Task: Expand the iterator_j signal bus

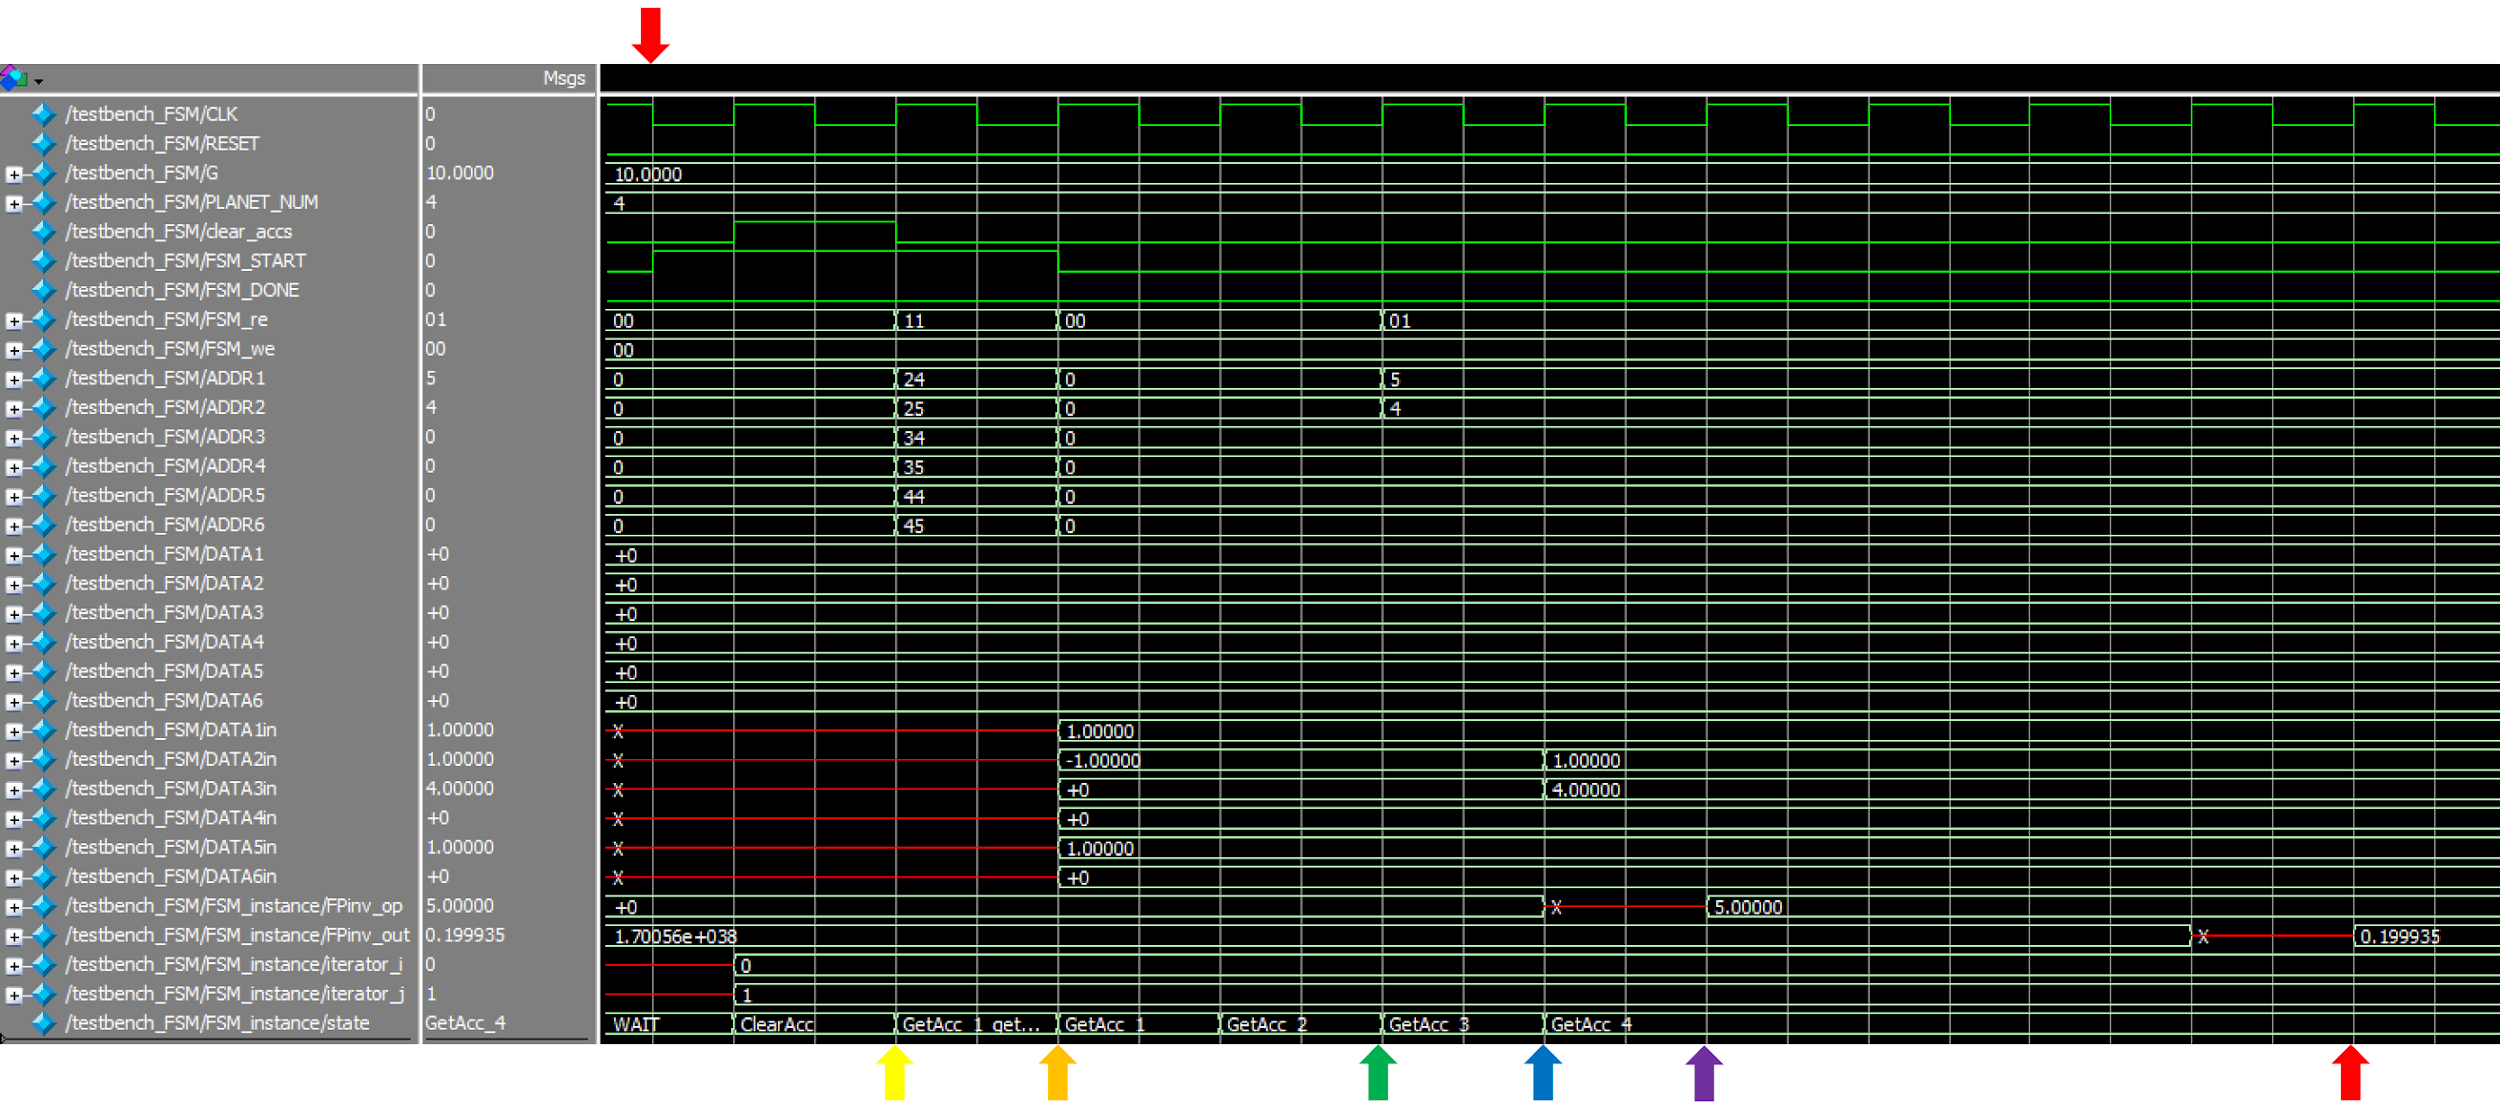Action: click(x=14, y=995)
